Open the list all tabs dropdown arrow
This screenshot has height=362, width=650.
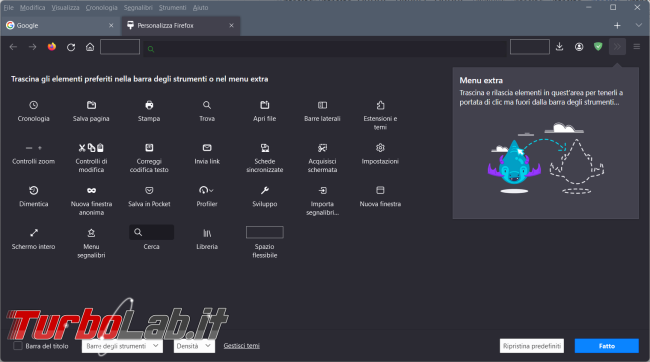tap(639, 25)
